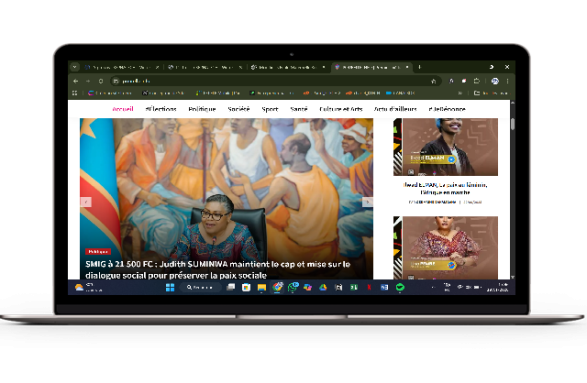The height and width of the screenshot is (383, 587).
Task: View site information icon in the address bar
Action: point(116,81)
